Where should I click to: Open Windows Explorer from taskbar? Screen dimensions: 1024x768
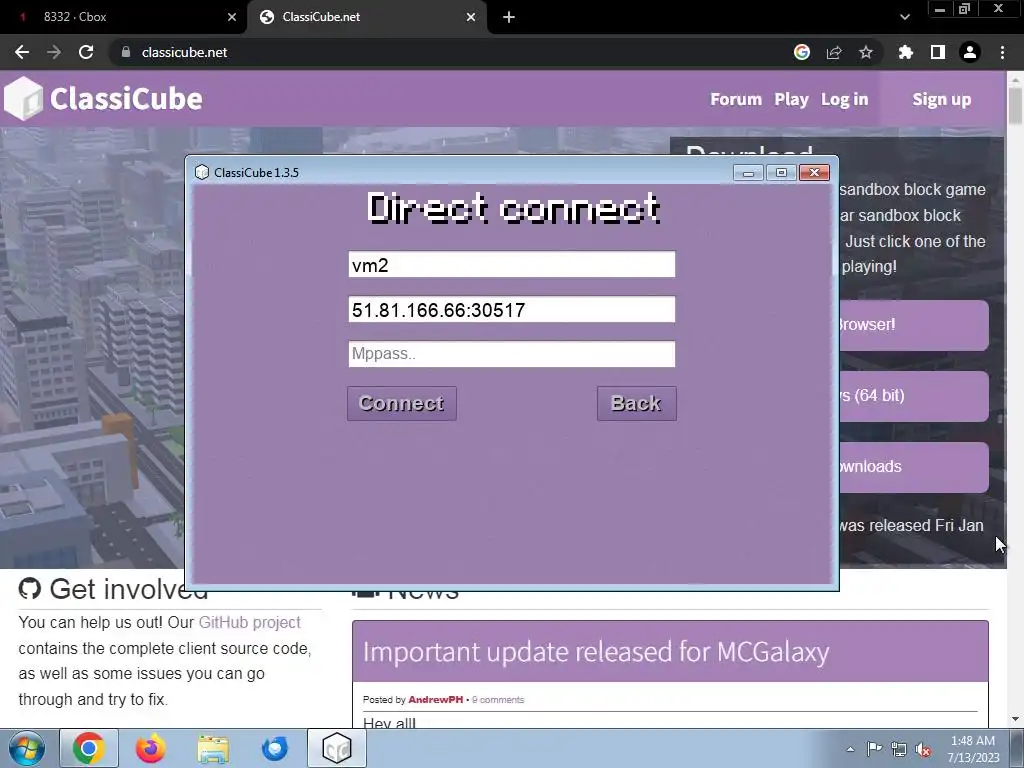point(213,748)
